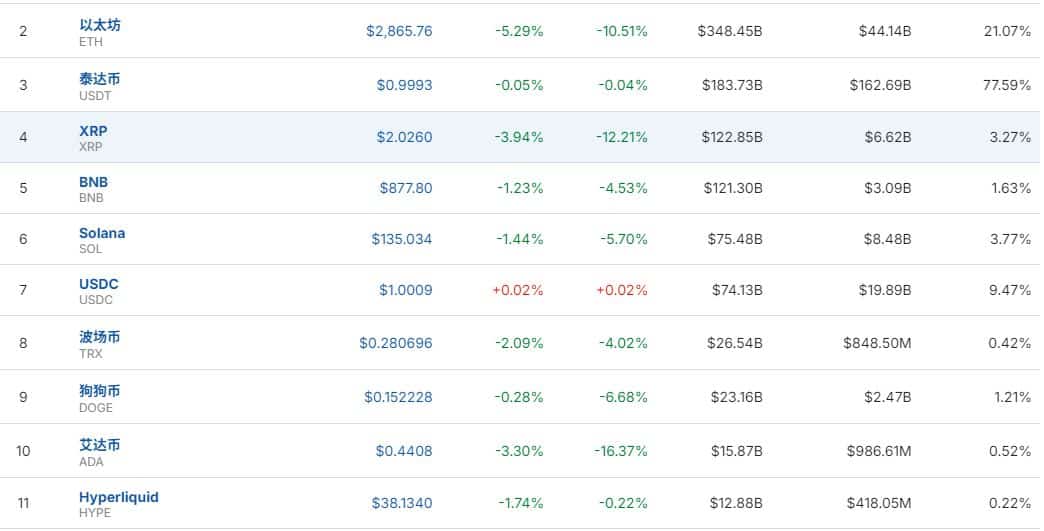Click the ETH price $2,865.76
1044x531 pixels.
point(399,31)
